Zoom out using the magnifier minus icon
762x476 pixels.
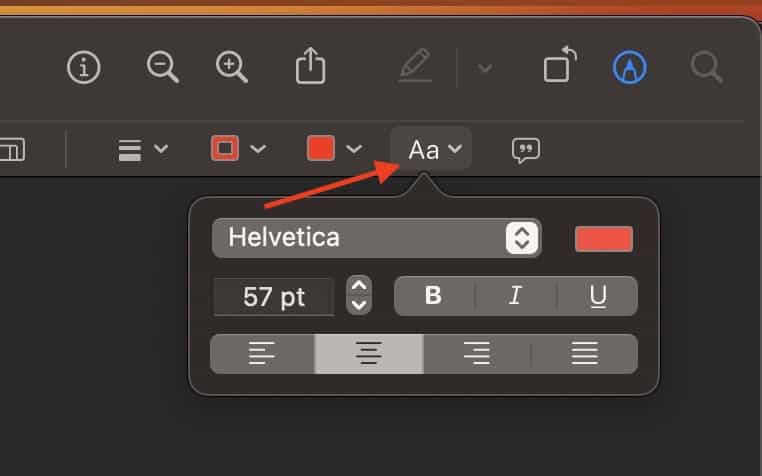tap(162, 67)
